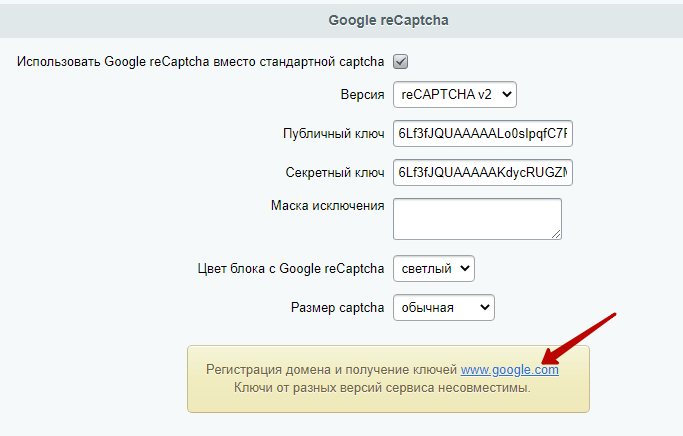This screenshot has height=436, width=683.
Task: Focus the Секретный ключ input field
Action: click(x=483, y=172)
